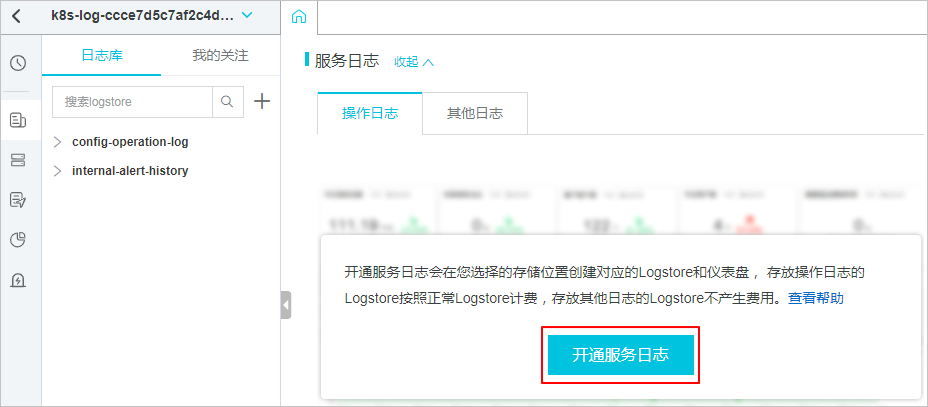Open the 查看帮助 help link
928x407 pixels.
coord(816,298)
